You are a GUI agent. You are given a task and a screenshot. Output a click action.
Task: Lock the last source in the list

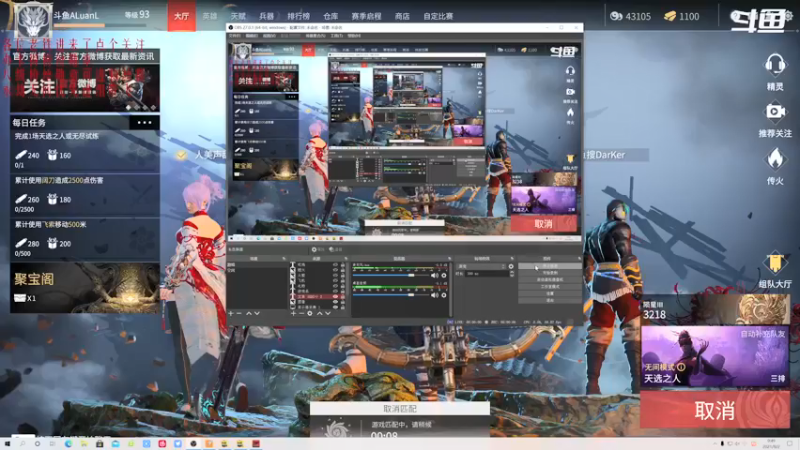click(343, 307)
